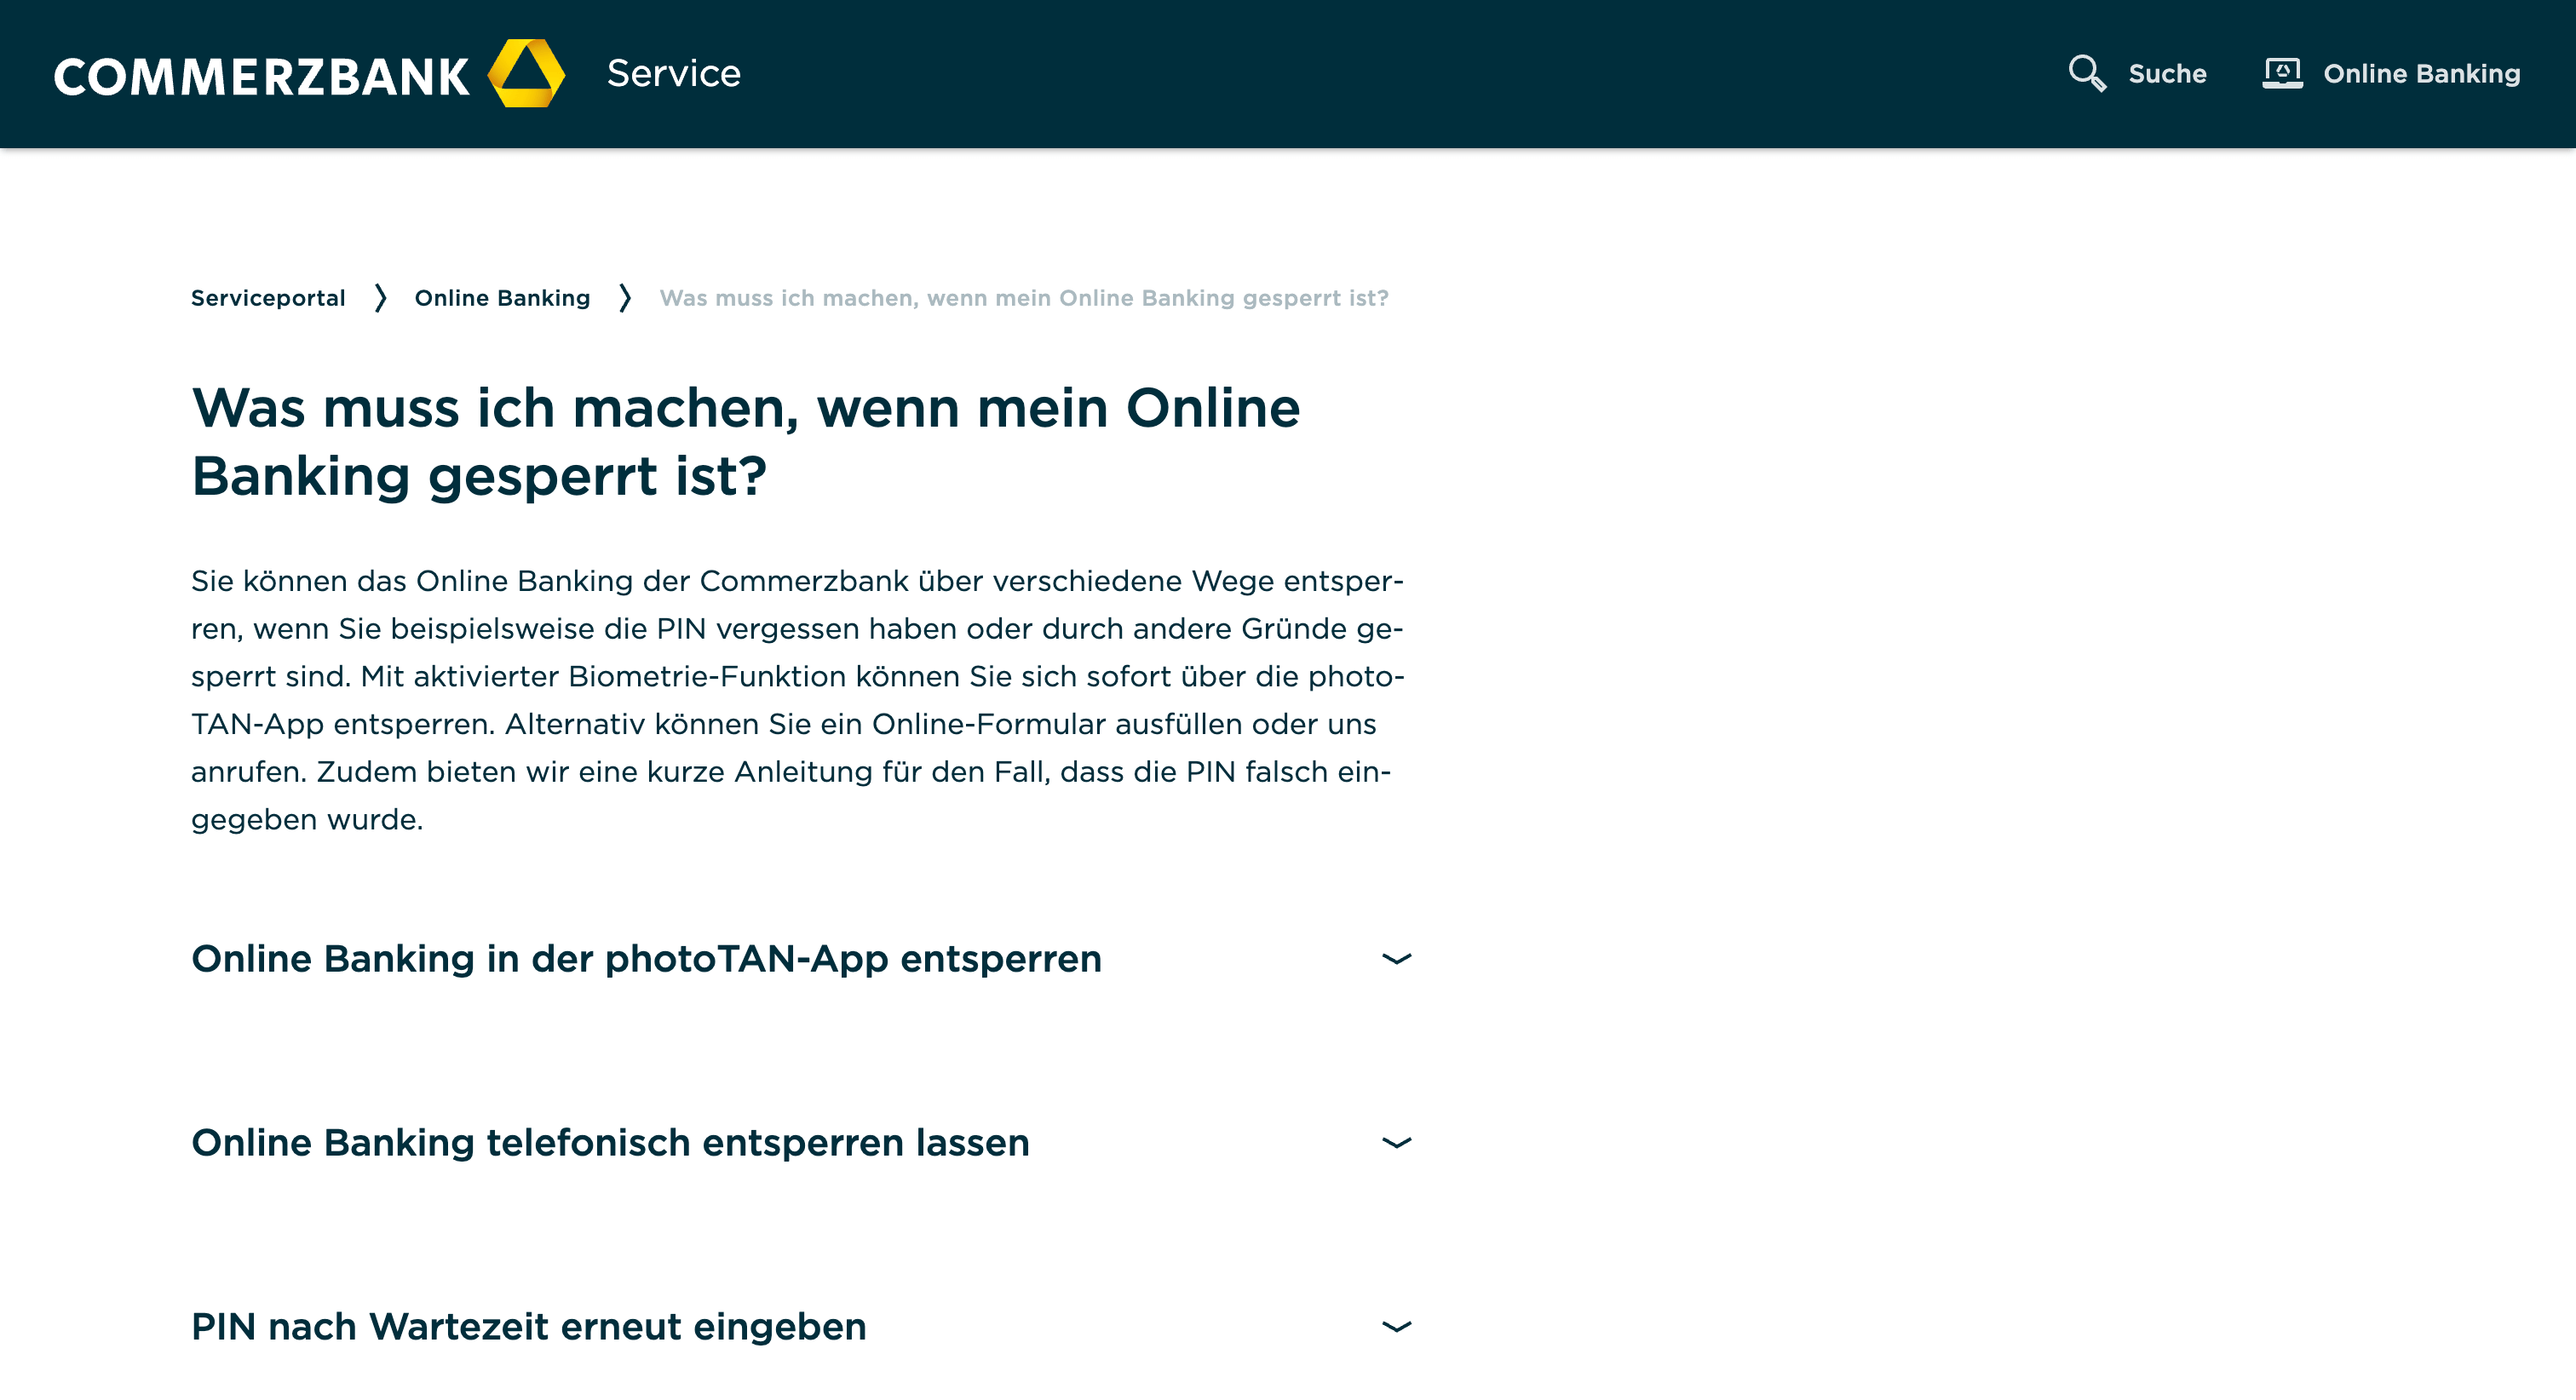Open section Online Banking telefonisch entsperren lassen

pos(610,1142)
